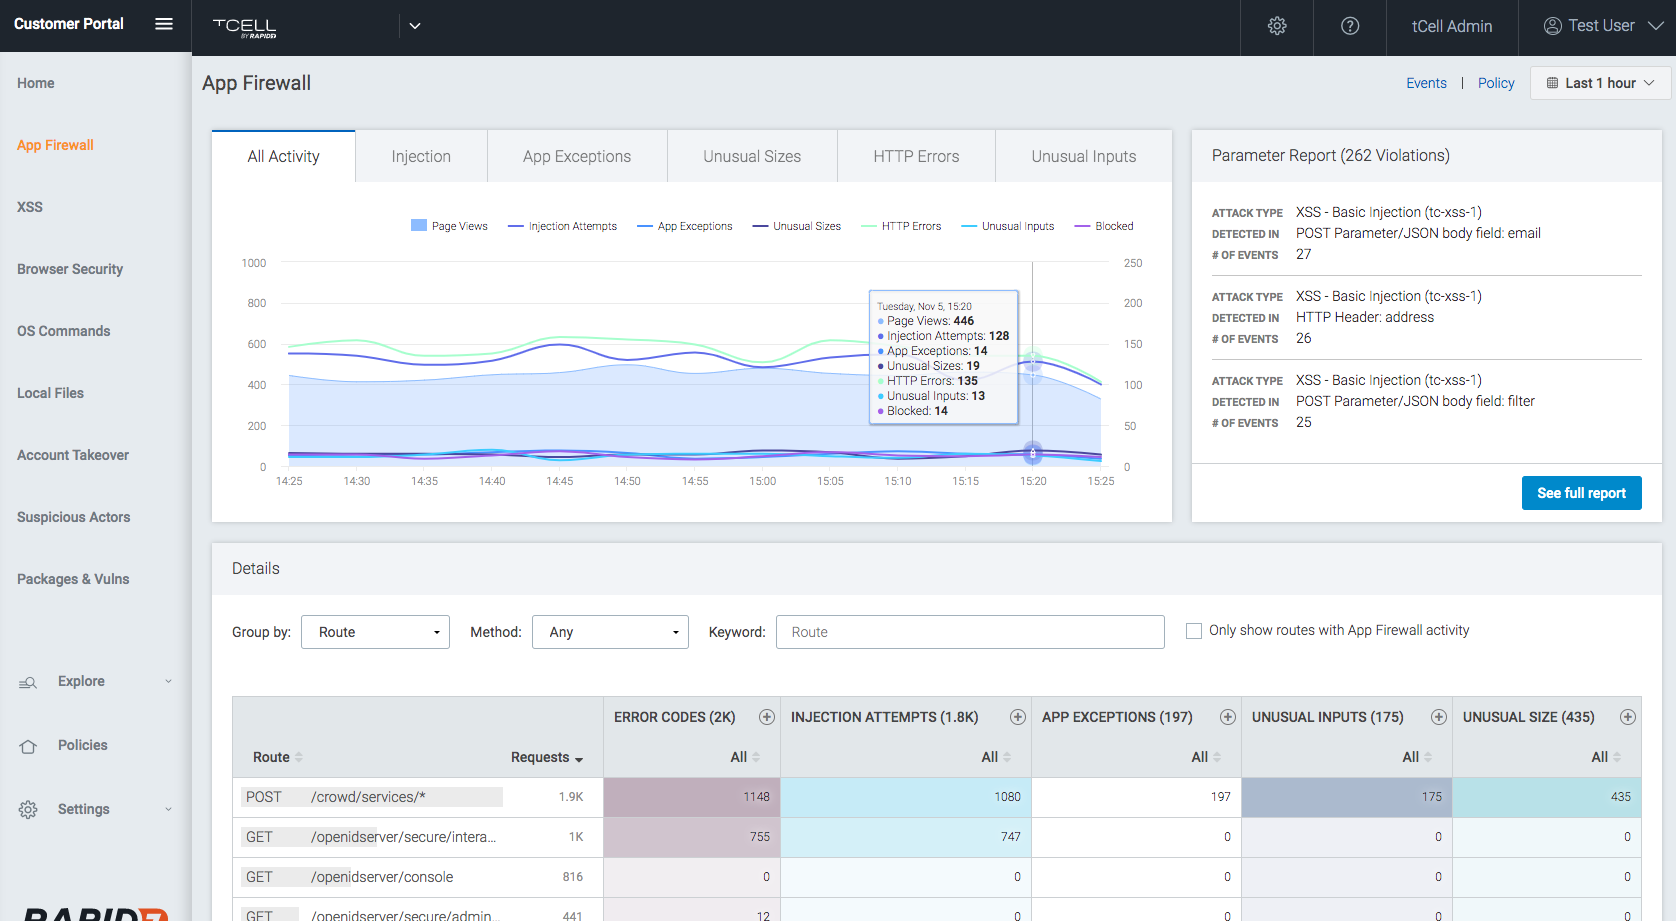Go to Home in sidebar

[x=36, y=83]
